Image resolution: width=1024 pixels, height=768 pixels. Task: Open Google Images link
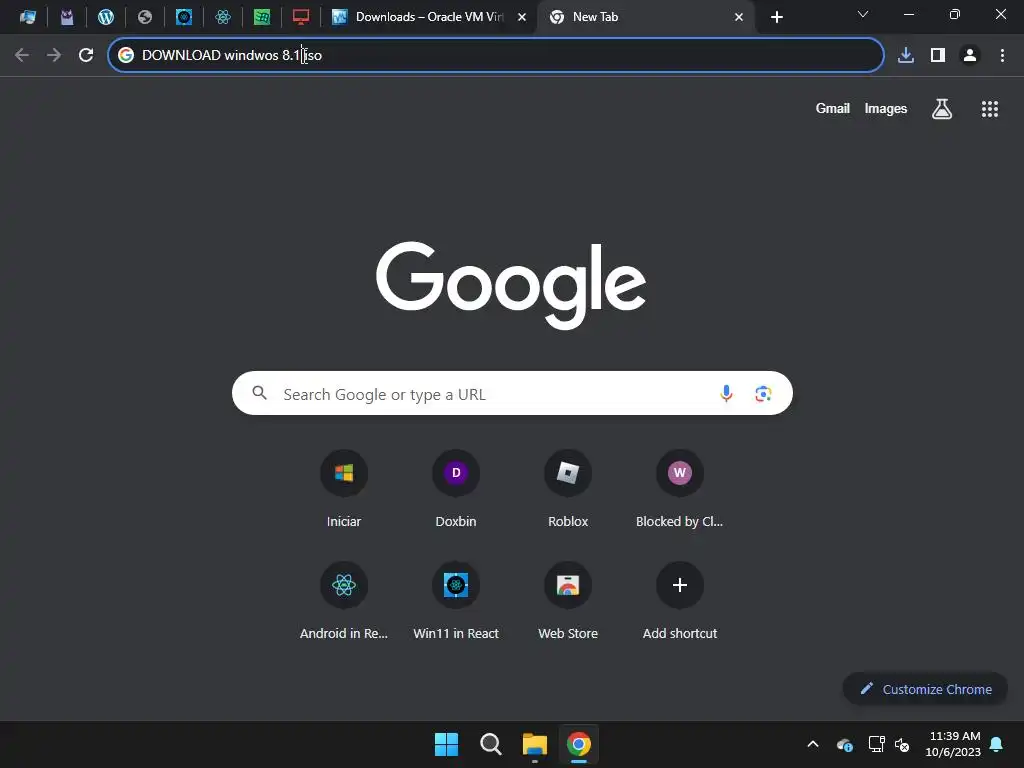[886, 108]
